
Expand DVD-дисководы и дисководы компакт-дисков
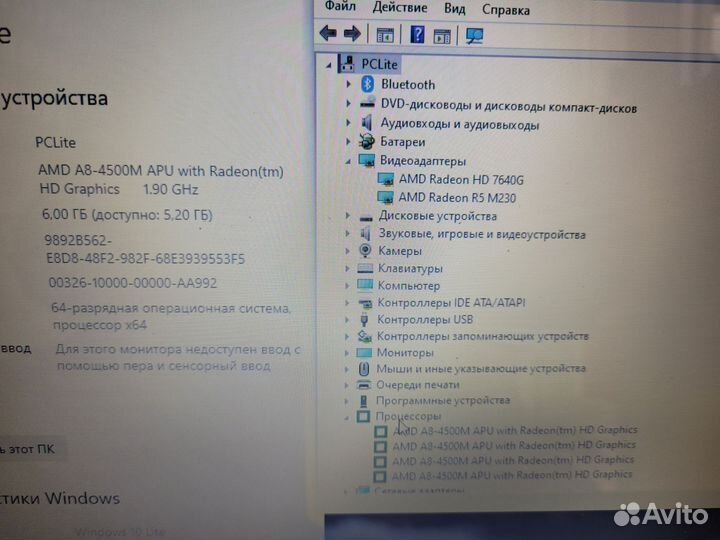(x=348, y=103)
